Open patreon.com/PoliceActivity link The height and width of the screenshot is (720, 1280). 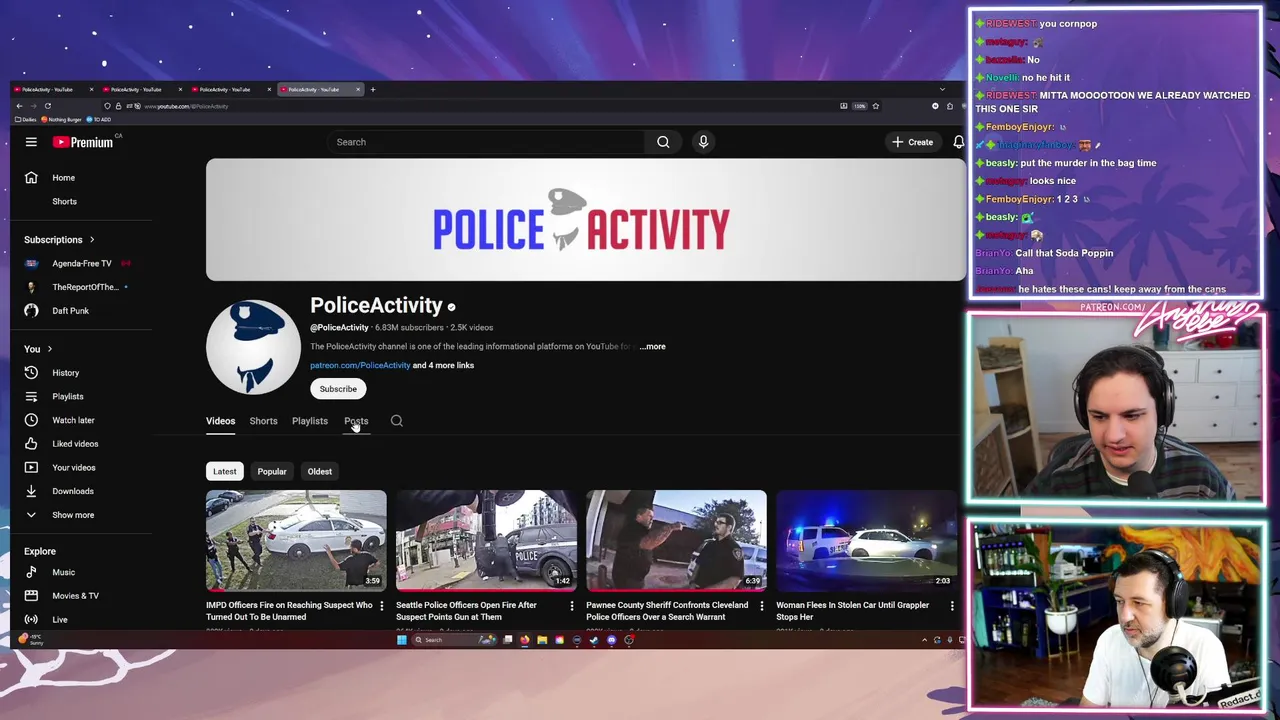tap(360, 366)
